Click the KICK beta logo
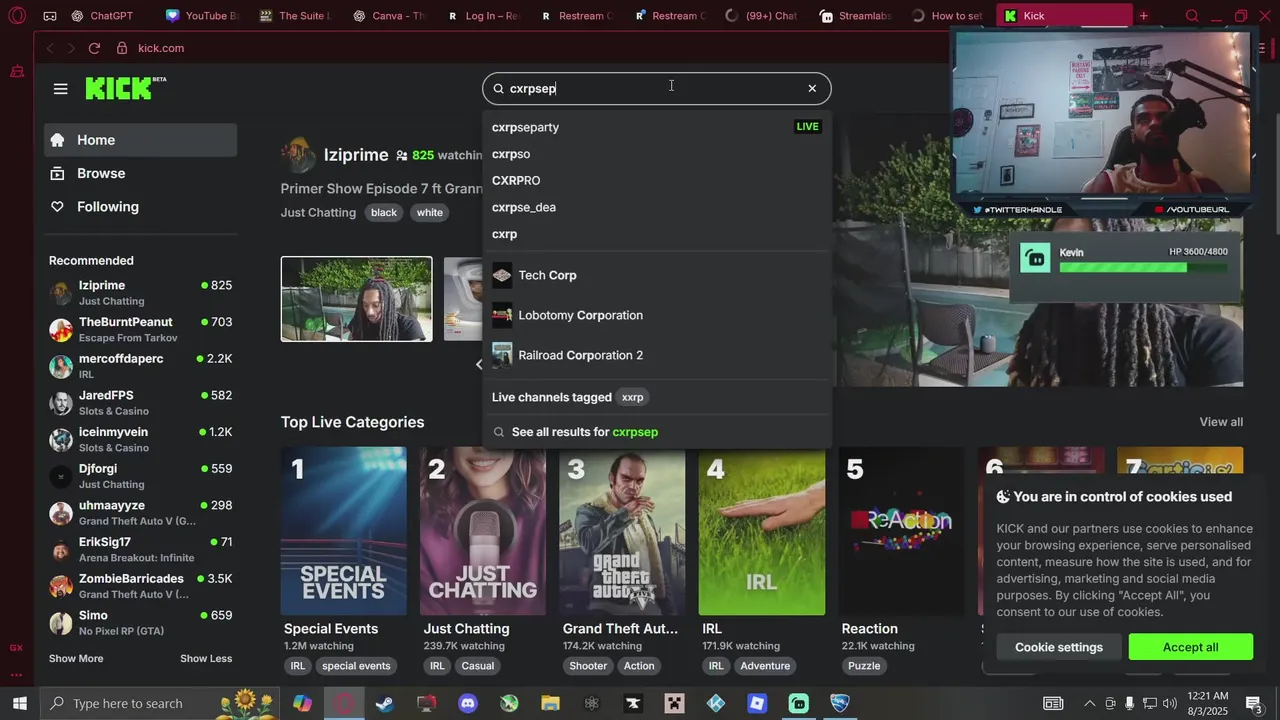1280x720 pixels. click(125, 88)
